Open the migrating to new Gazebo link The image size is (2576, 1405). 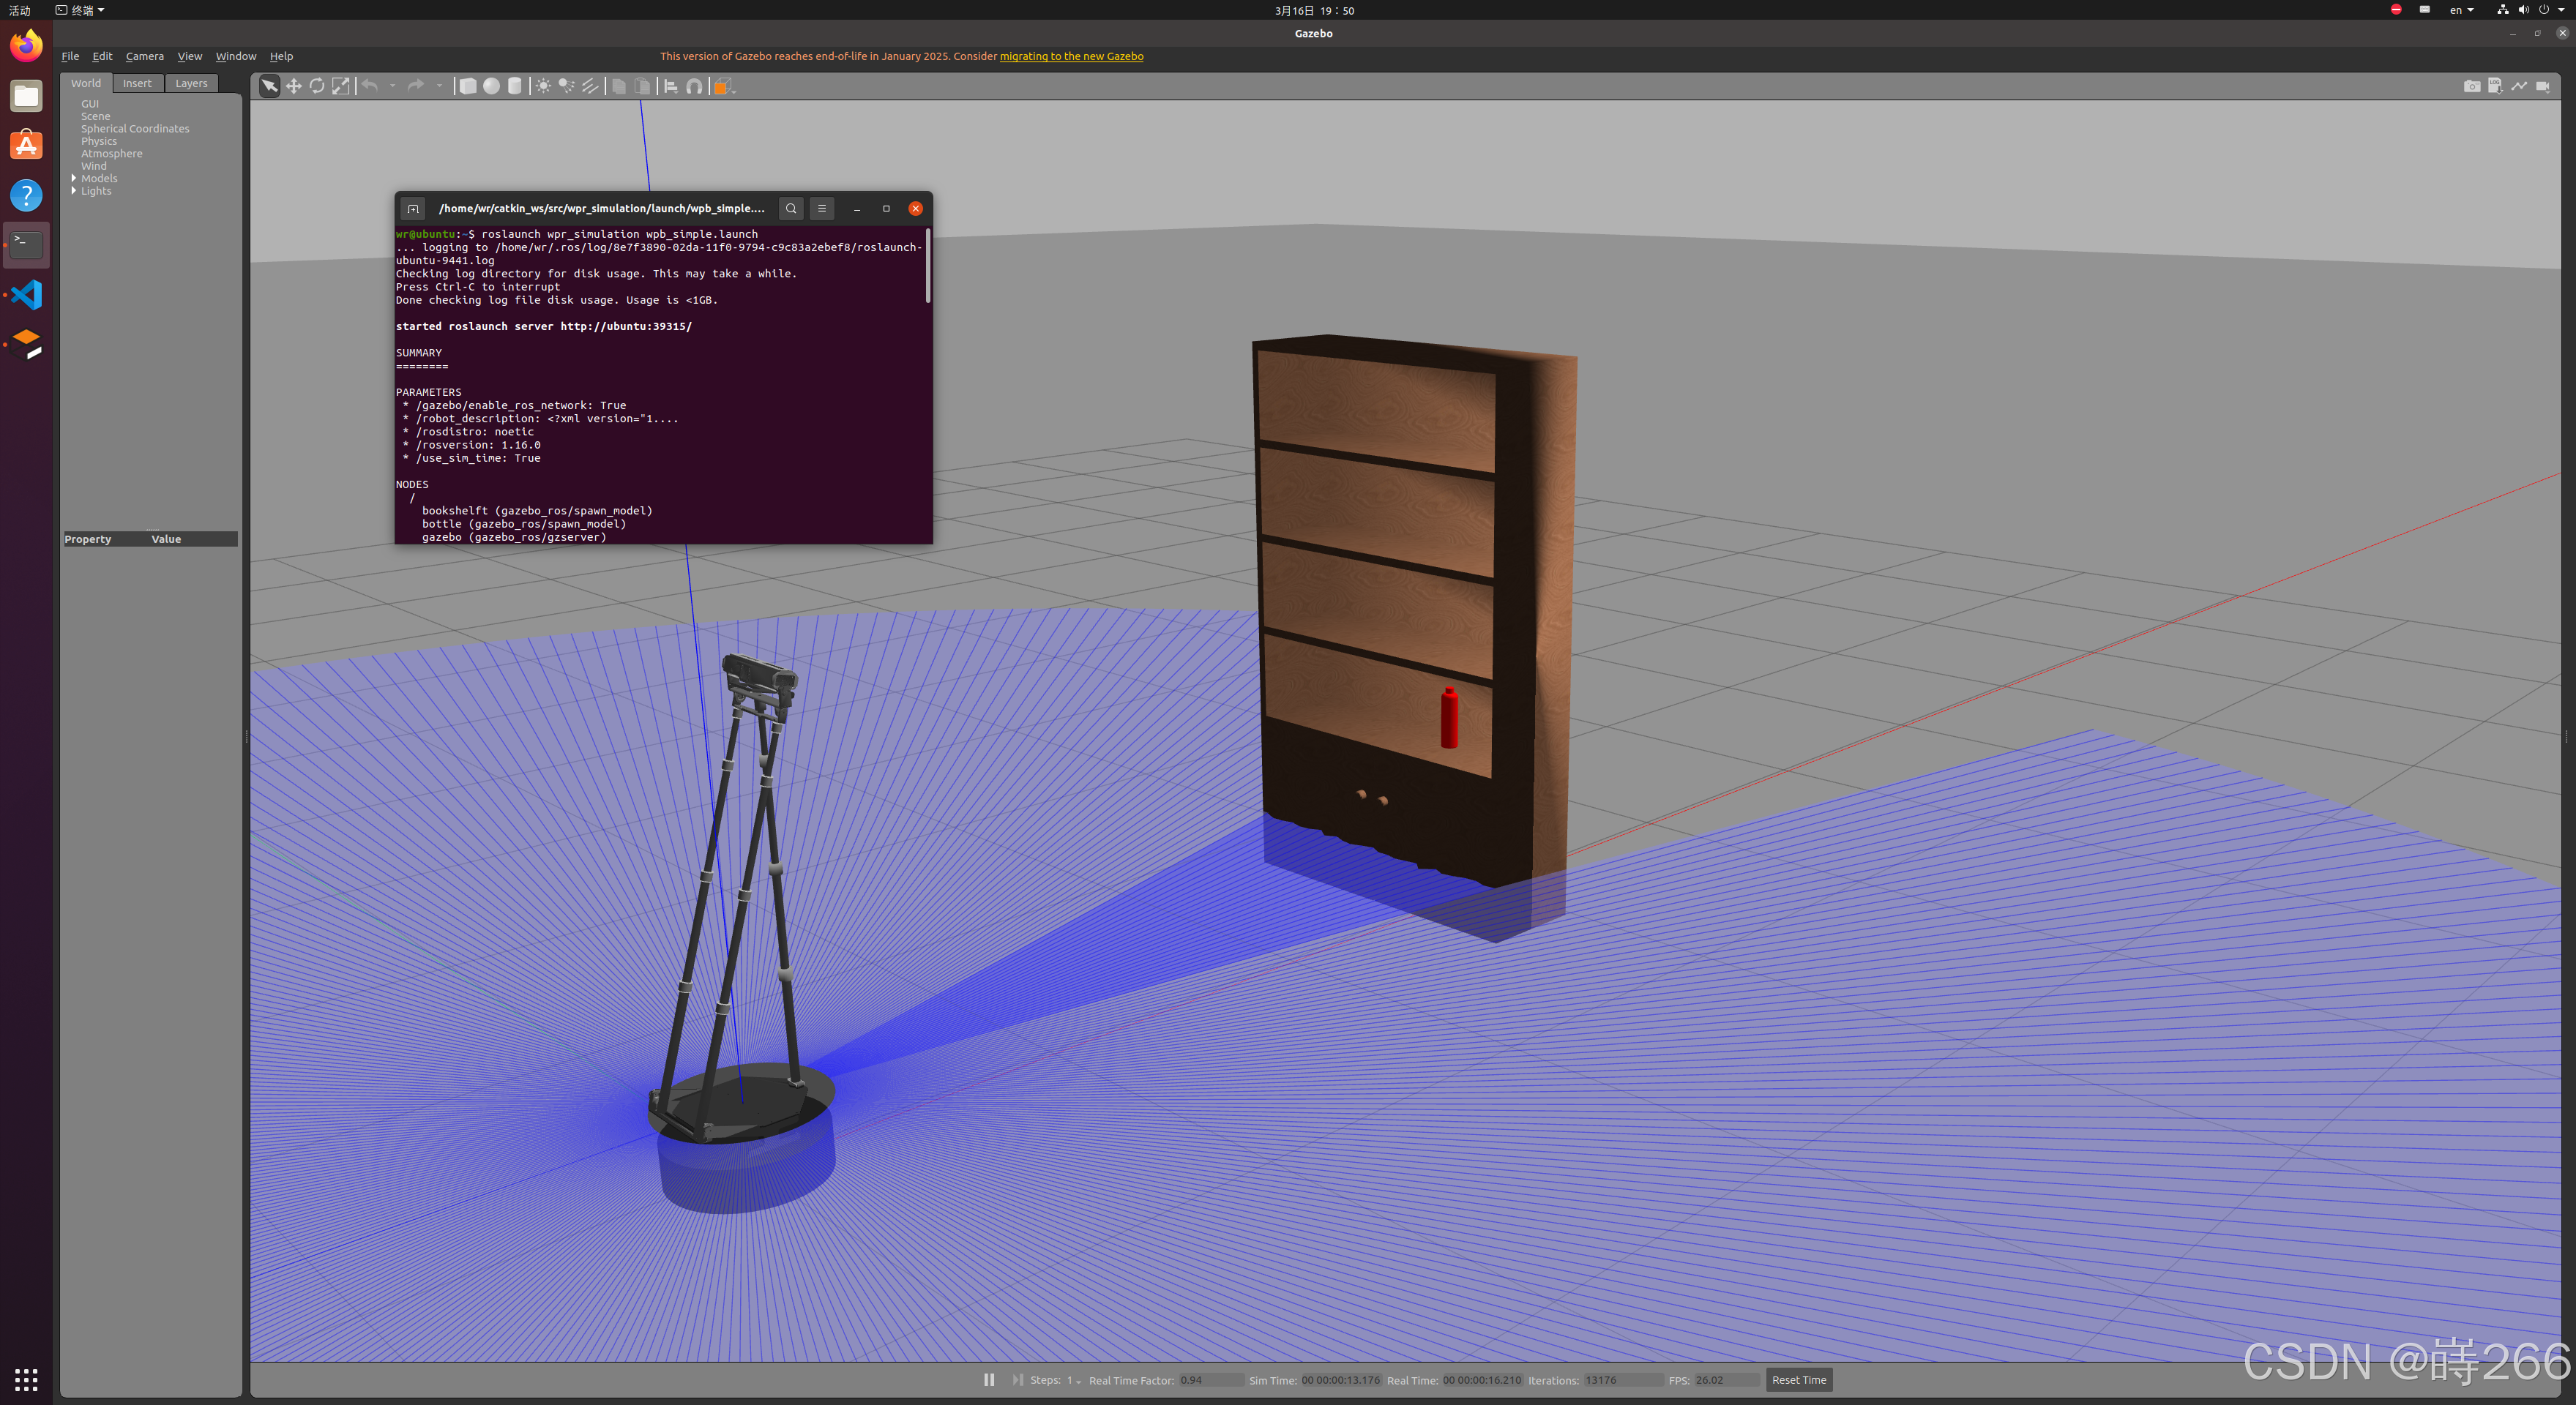click(1071, 56)
